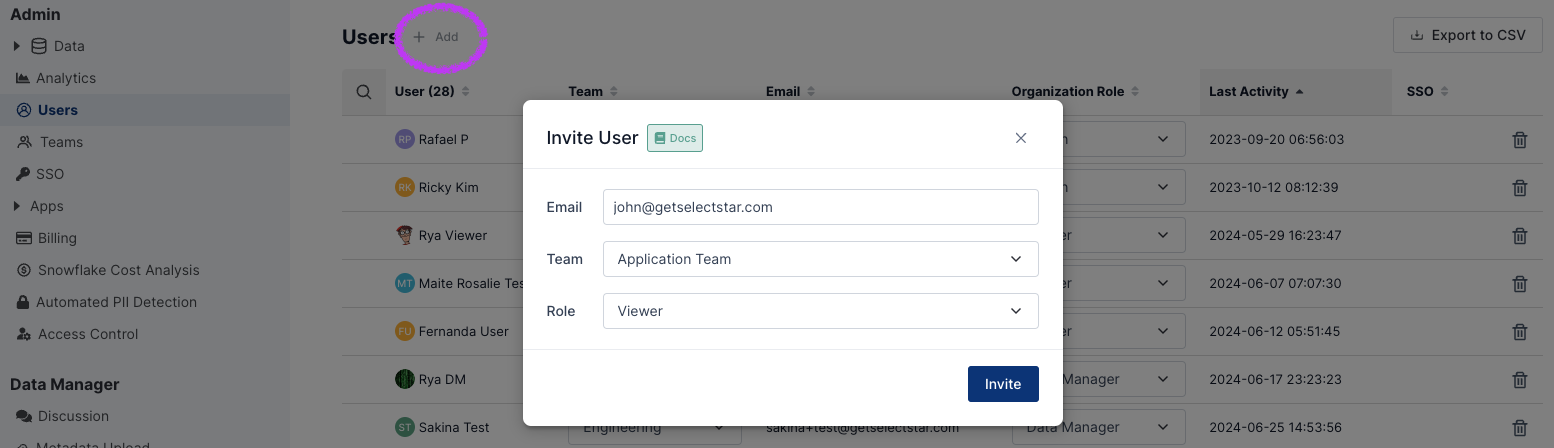Screen dimensions: 1554x448
Task: Click trash icon for Ricky Kim row
Action: (1519, 188)
